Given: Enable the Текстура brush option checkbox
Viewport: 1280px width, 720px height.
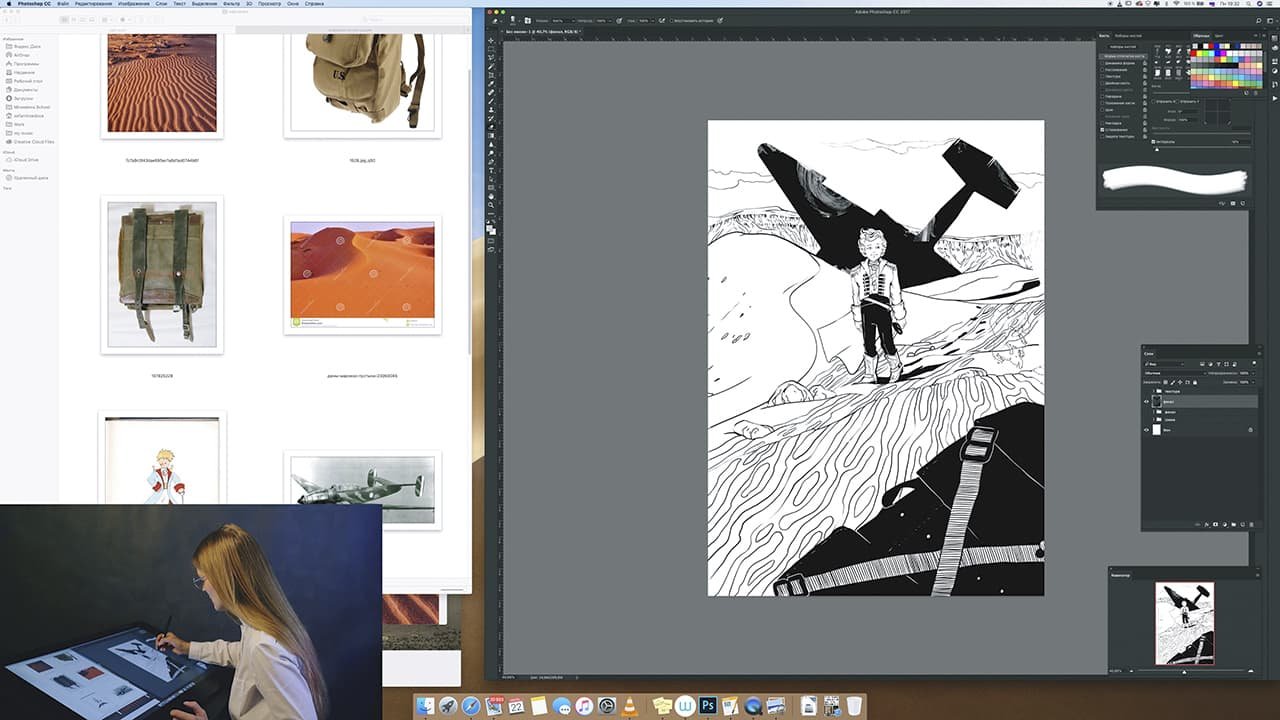Looking at the screenshot, I should coord(1102,76).
